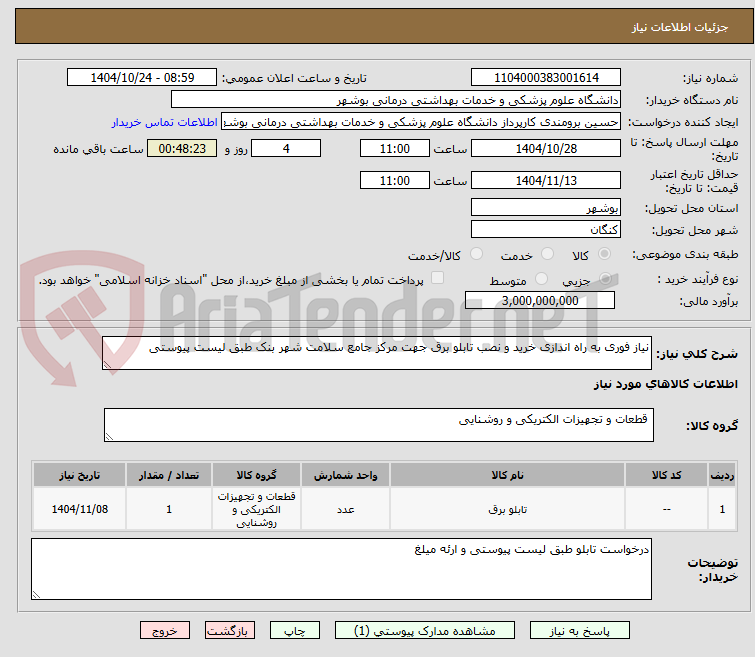755x657 pixels.
Task: Select the جزیی purchase type radio
Action: pos(605,278)
